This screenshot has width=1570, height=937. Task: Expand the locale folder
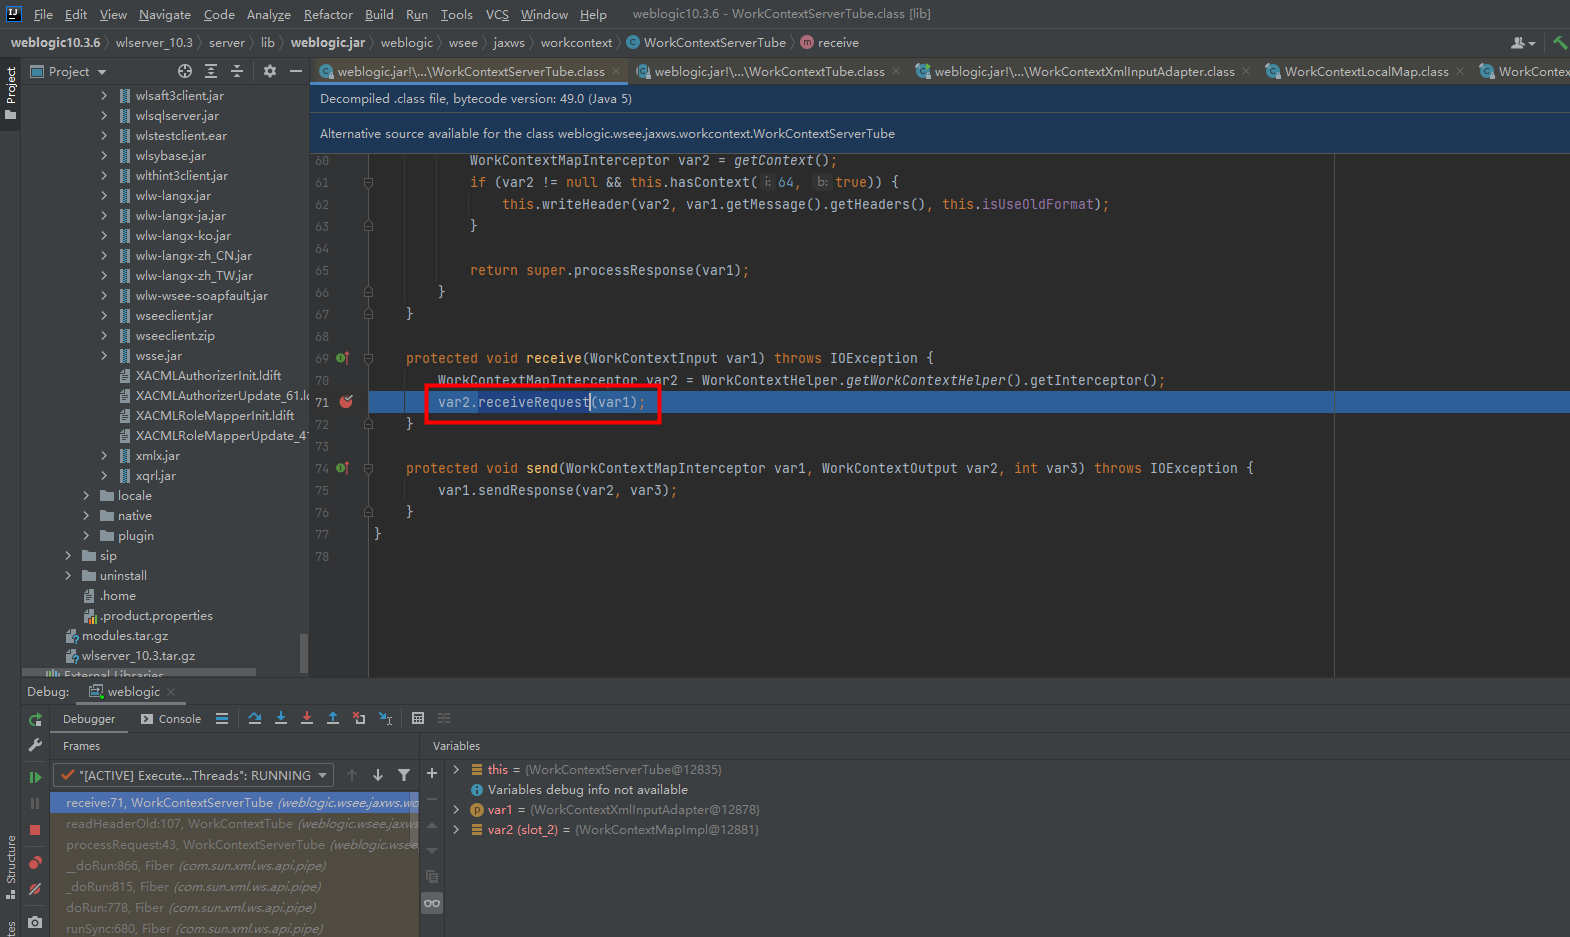(86, 496)
